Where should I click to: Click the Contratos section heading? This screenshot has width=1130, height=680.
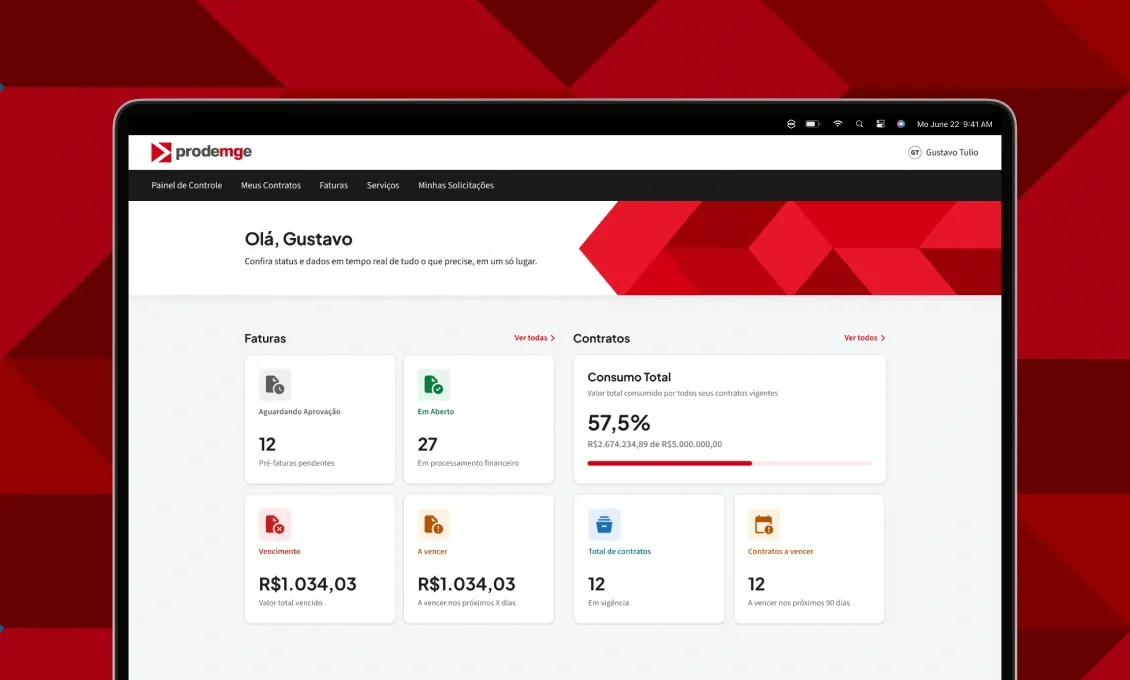point(601,339)
